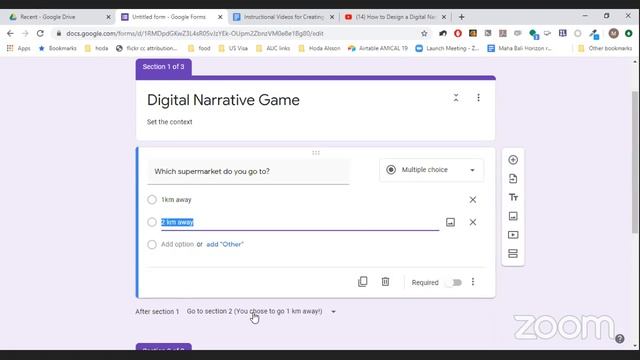Open the 'Airtable AMICAL 19' bookmark

pos(378,48)
